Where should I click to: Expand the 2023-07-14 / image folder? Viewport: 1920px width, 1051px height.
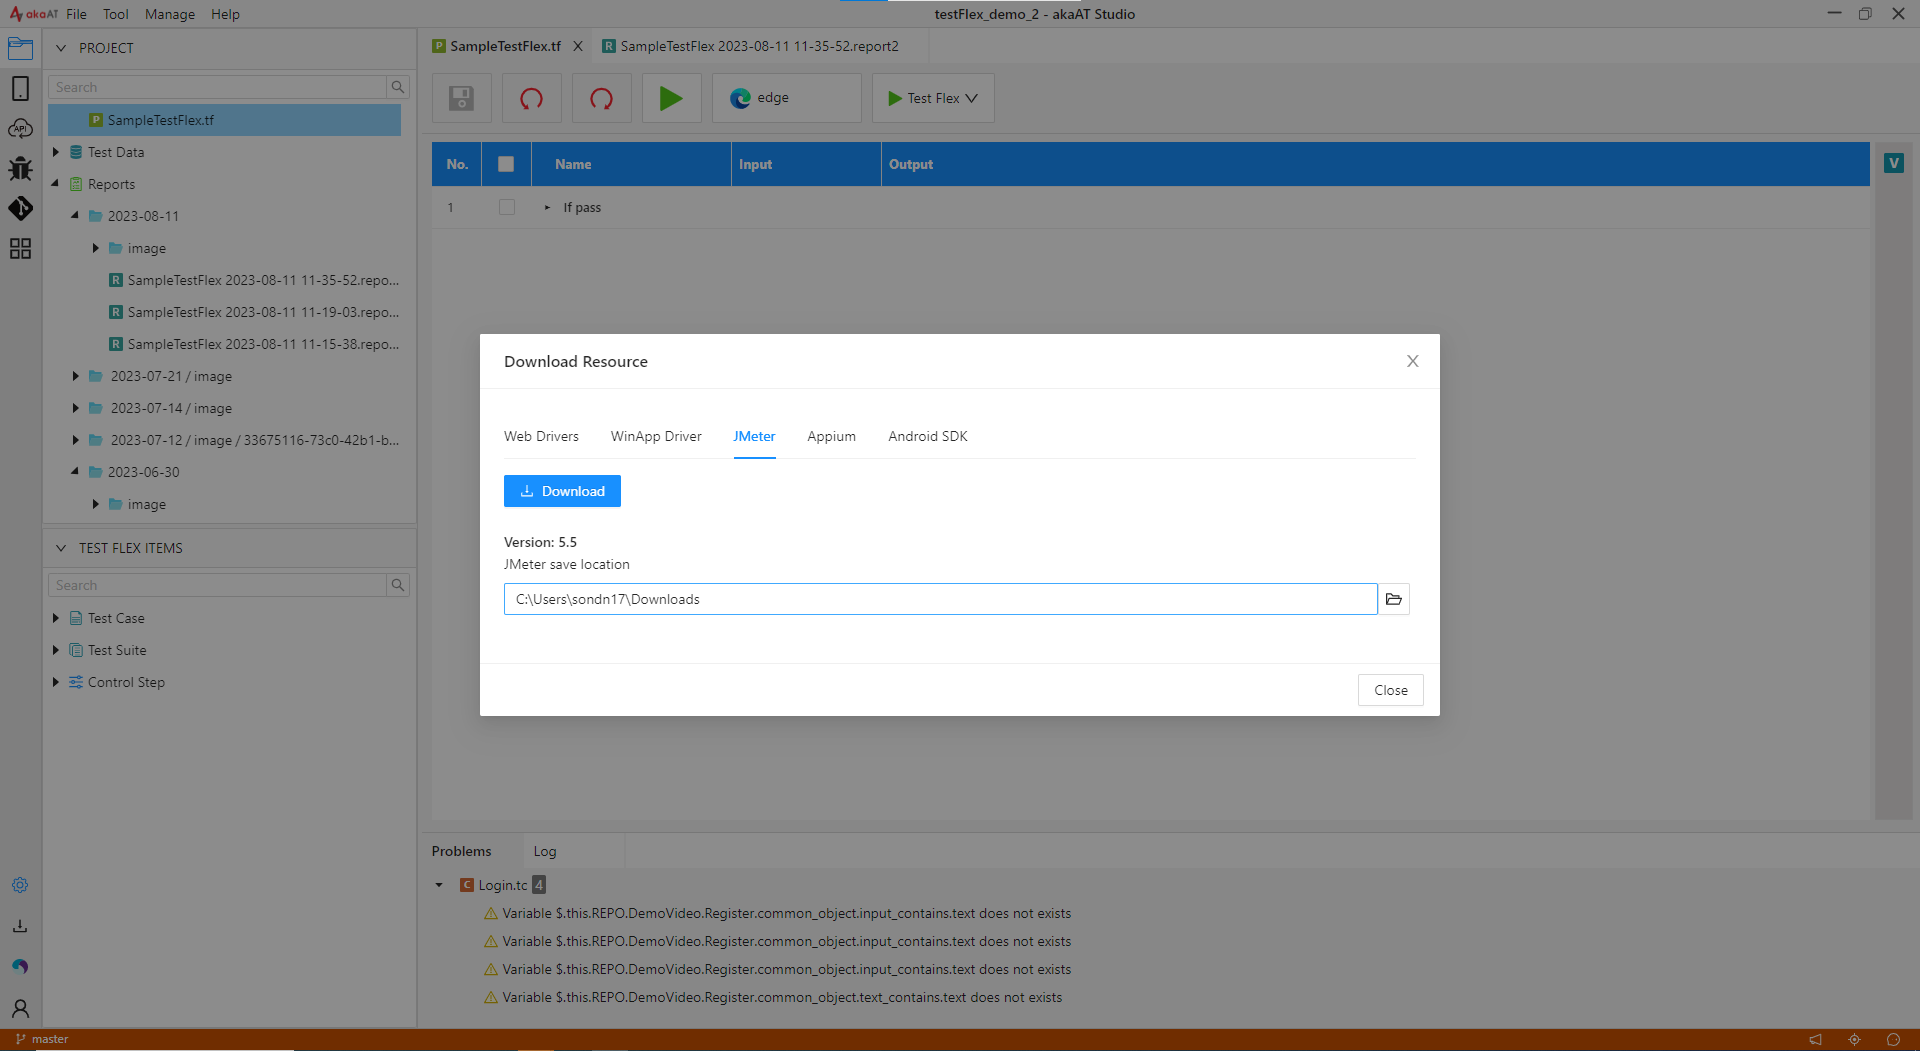(x=75, y=408)
